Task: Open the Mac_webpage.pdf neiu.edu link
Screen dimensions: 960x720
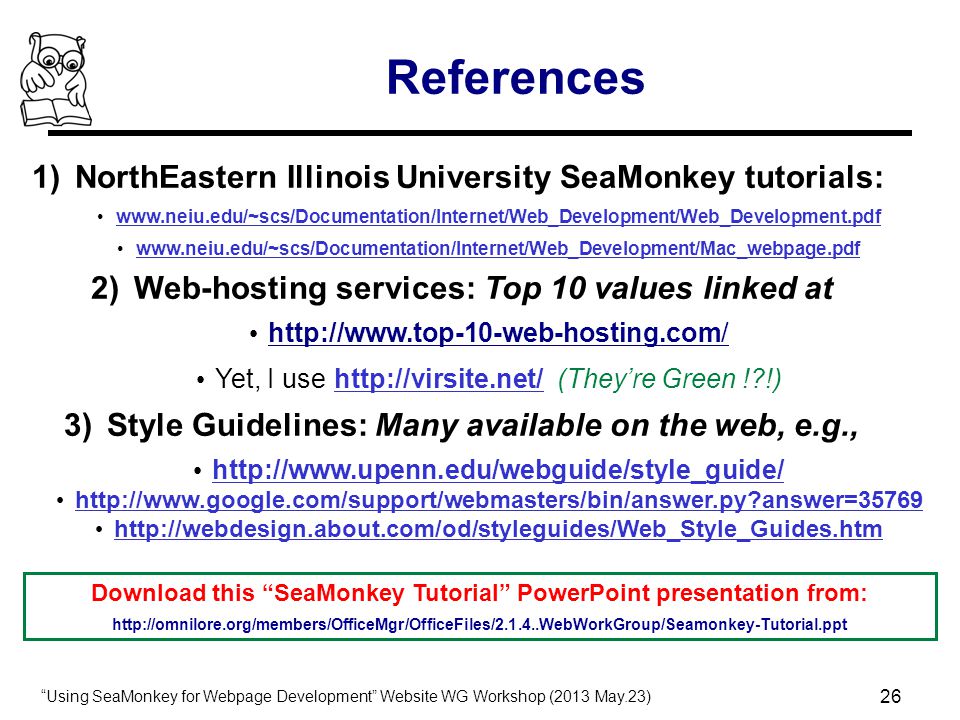Action: 498,249
